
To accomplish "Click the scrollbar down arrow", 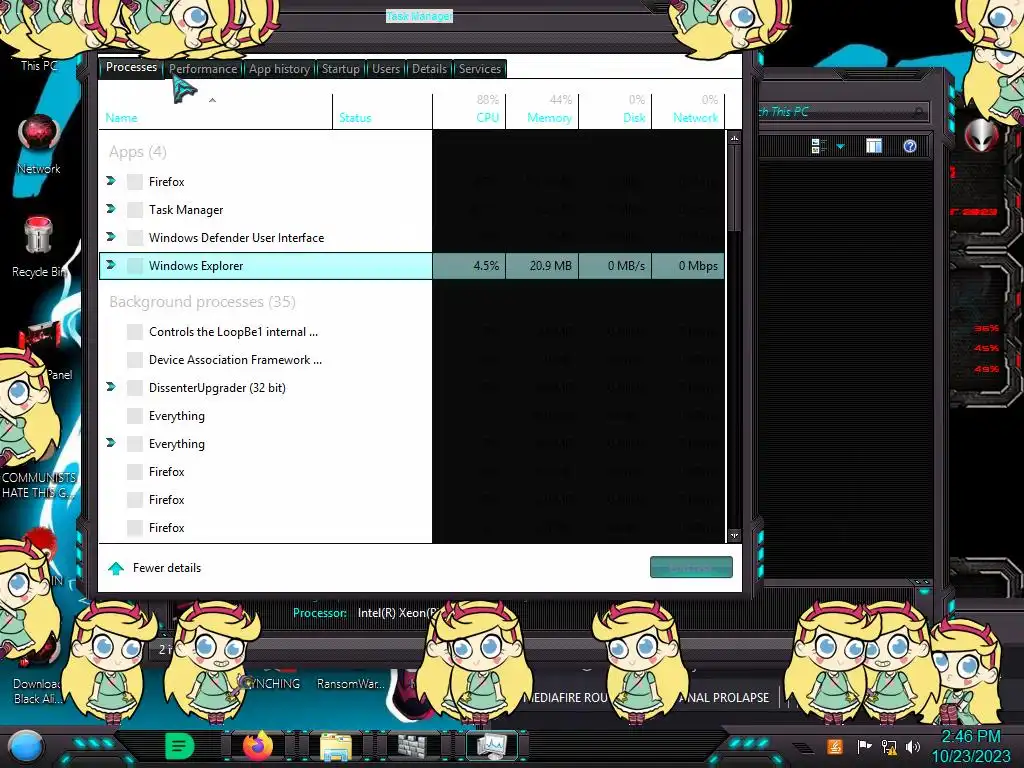I will pyautogui.click(x=735, y=535).
